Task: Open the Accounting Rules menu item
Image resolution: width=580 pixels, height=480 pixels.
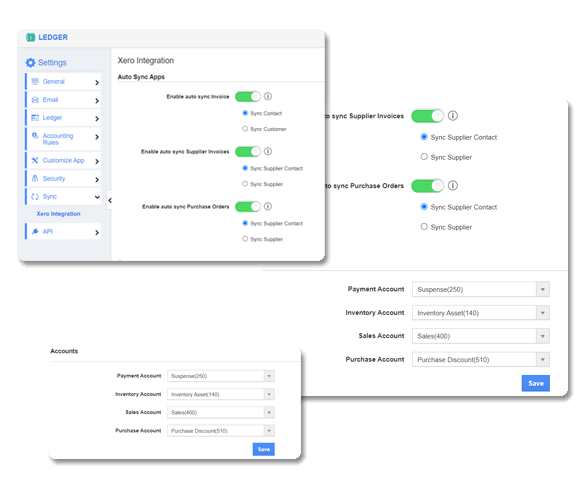Action: (x=63, y=139)
